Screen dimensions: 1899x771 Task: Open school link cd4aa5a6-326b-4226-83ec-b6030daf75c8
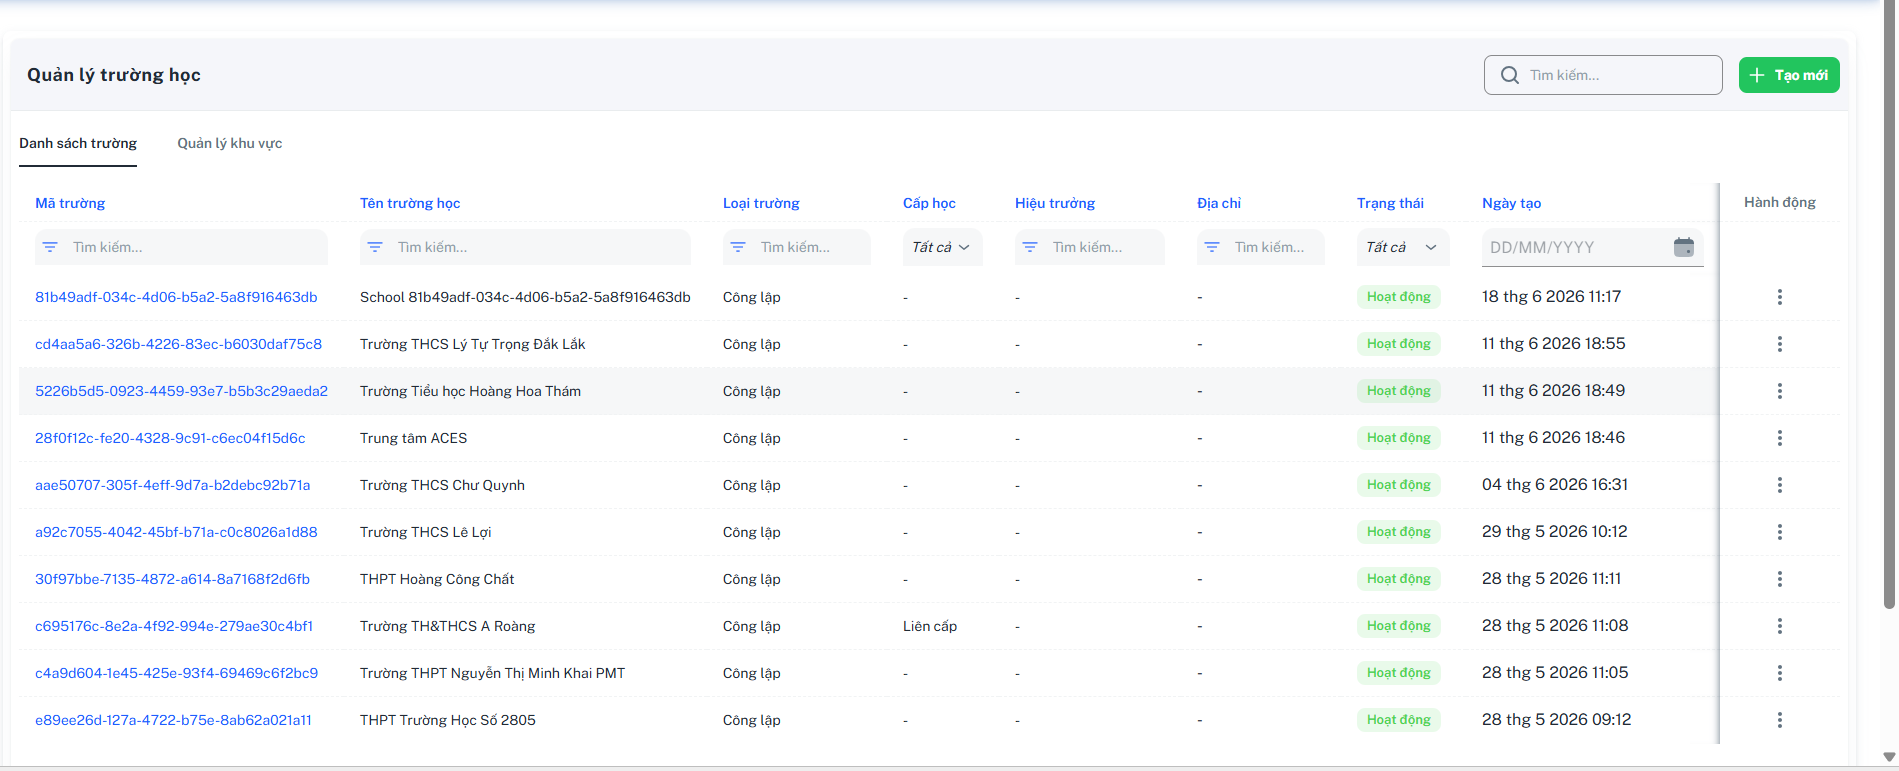(x=178, y=344)
